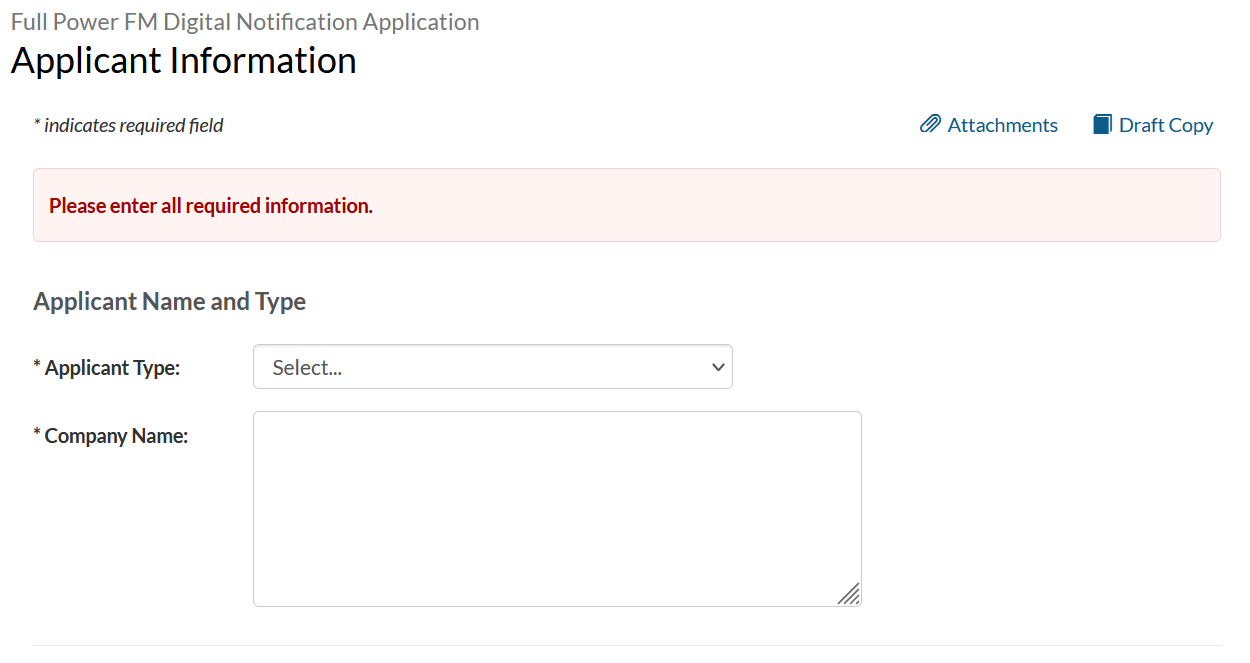Click the '* indicates required field' note
Screen dimensions: 1250x663
point(128,125)
